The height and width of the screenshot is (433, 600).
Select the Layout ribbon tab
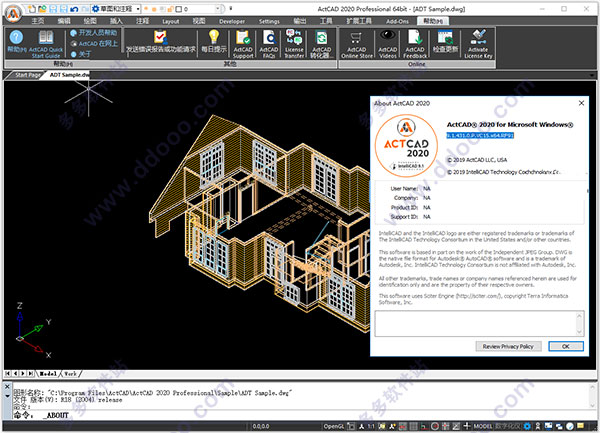point(170,21)
